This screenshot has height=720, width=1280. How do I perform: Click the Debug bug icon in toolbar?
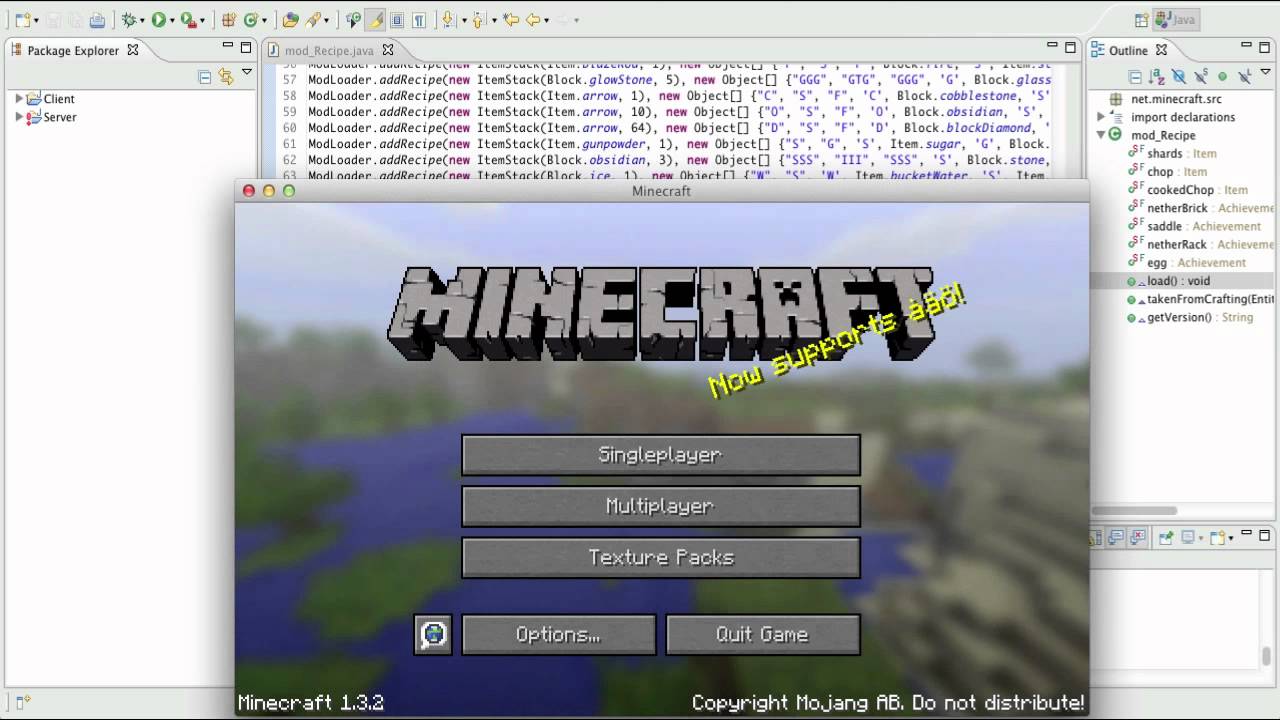pyautogui.click(x=129, y=20)
